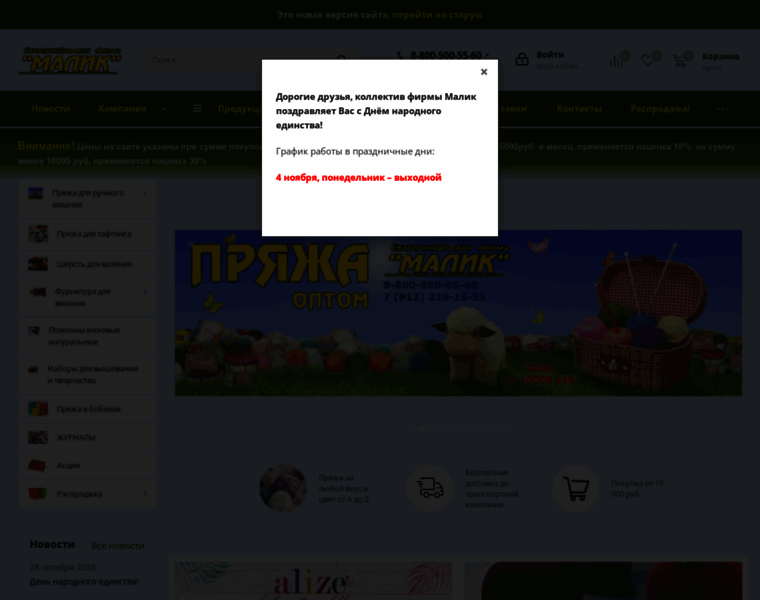The image size is (760, 600).
Task: Open Пряжа в бобинах category
Action: [x=89, y=409]
